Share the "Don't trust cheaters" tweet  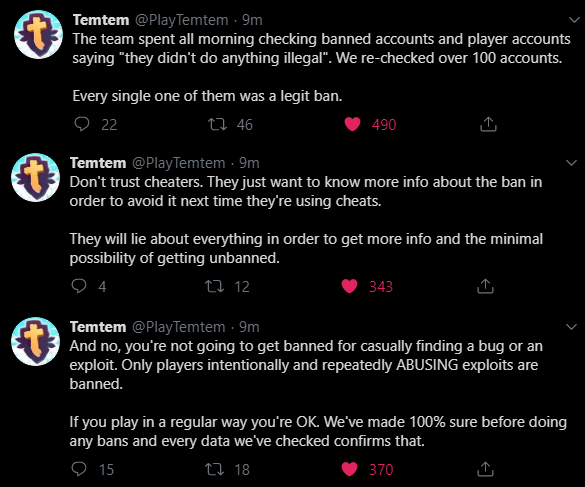(x=485, y=286)
